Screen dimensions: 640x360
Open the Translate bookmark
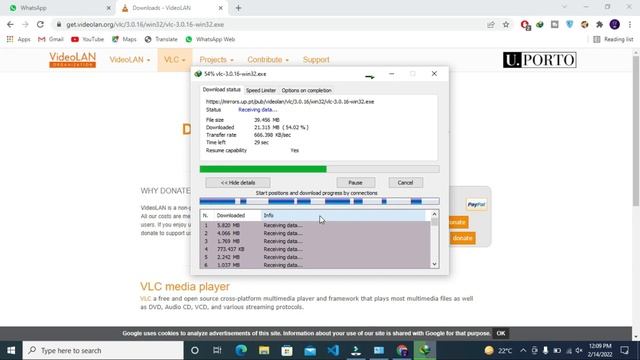(x=161, y=39)
